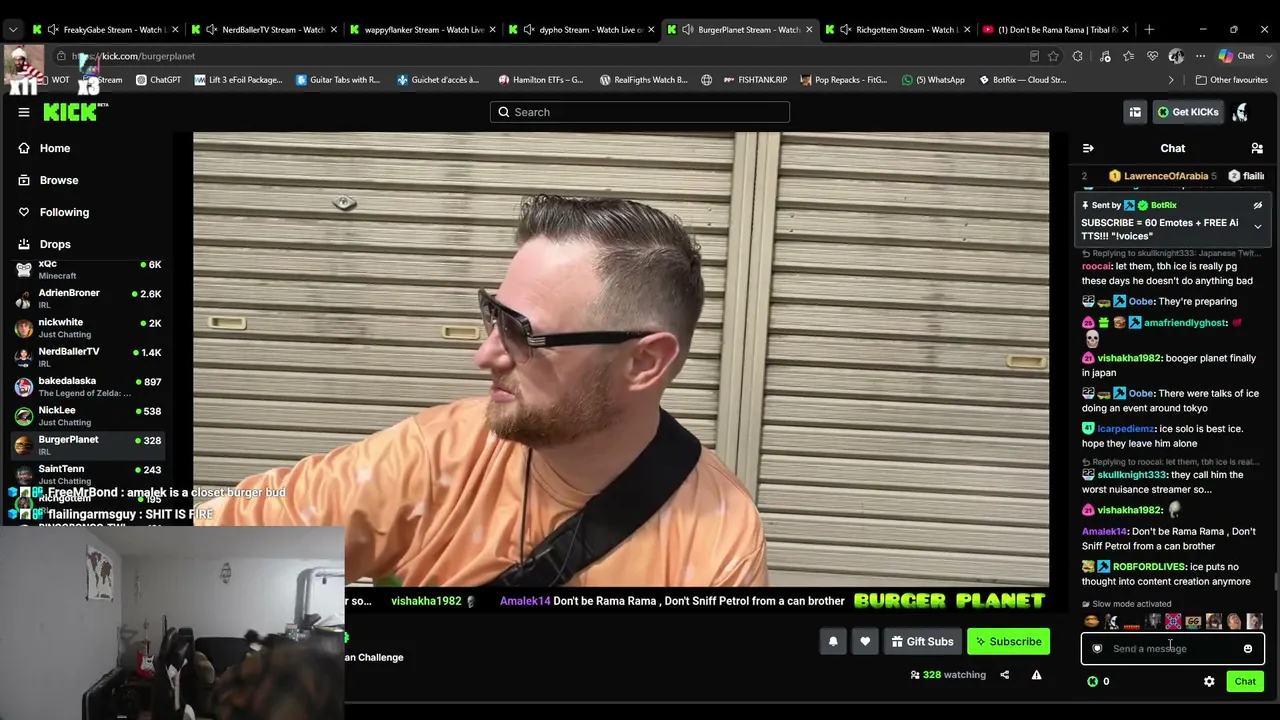The width and height of the screenshot is (1280, 720).
Task: Unmute the dypho tab audio icon
Action: (x=529, y=30)
